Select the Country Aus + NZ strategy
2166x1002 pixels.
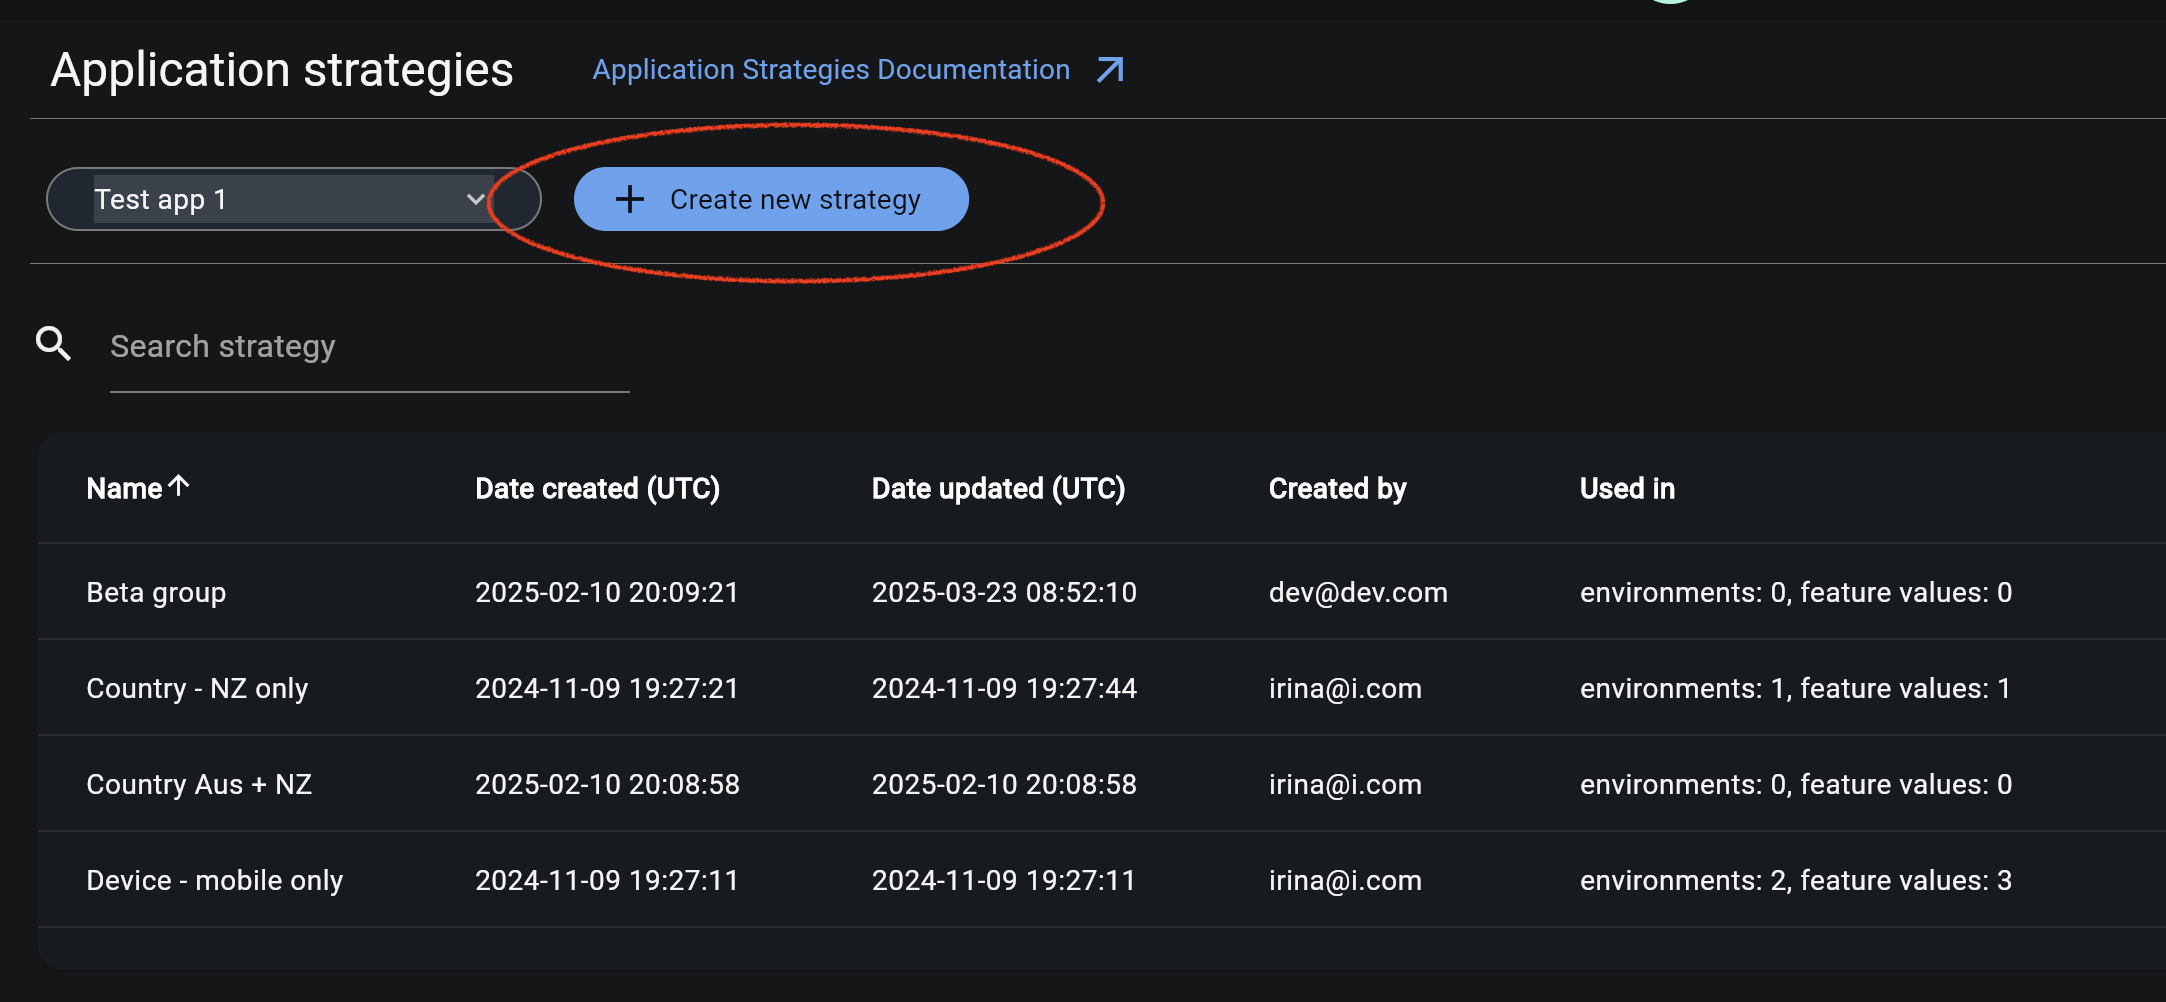tap(199, 783)
